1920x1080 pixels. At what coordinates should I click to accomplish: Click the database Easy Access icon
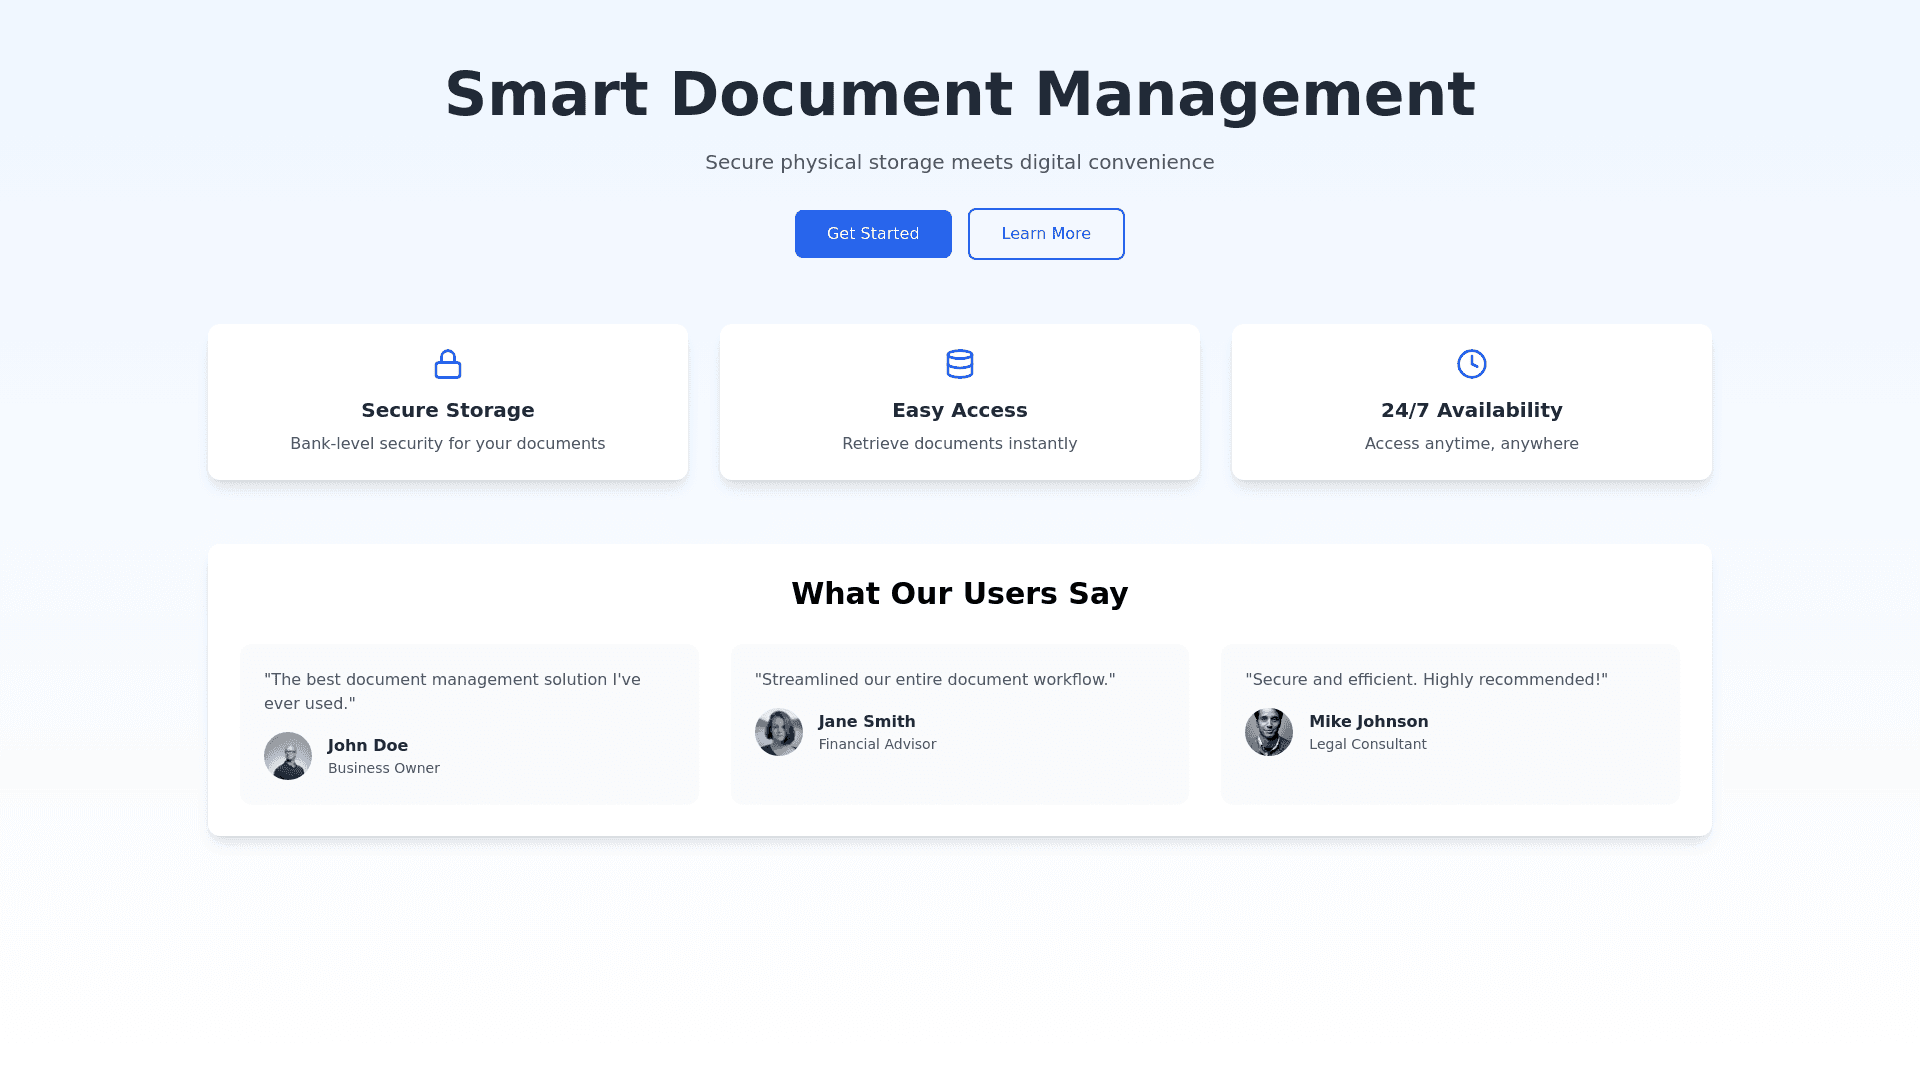(959, 364)
